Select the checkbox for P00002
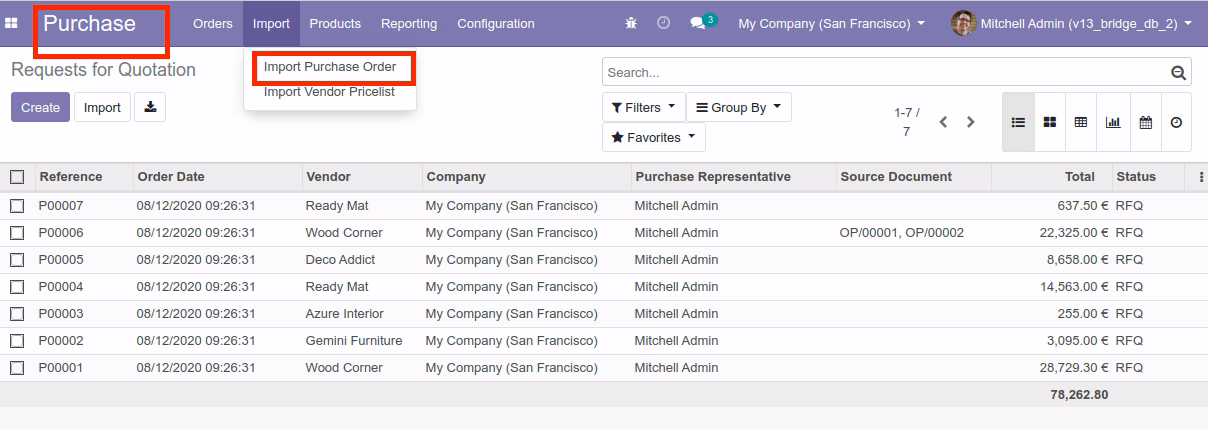This screenshot has width=1208, height=430. pyautogui.click(x=17, y=341)
